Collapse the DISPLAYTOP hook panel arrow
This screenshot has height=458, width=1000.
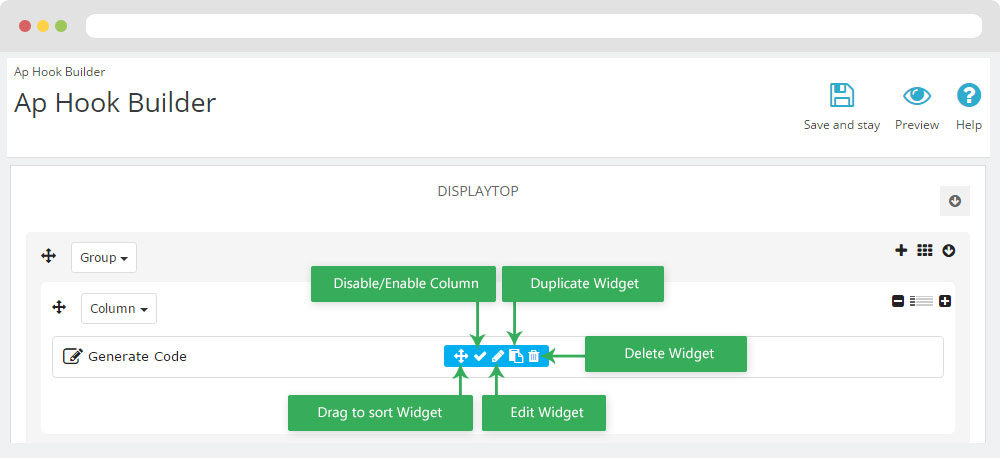tap(955, 201)
